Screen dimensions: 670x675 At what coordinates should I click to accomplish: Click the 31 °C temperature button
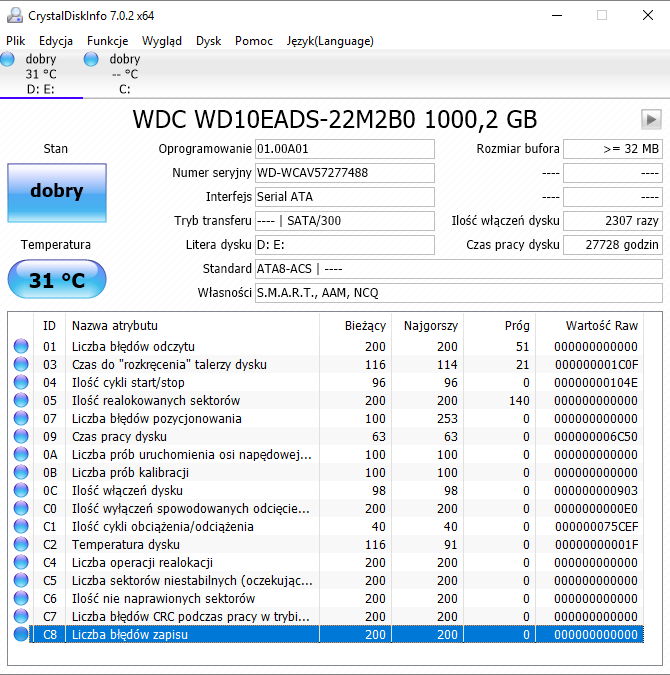tap(57, 279)
